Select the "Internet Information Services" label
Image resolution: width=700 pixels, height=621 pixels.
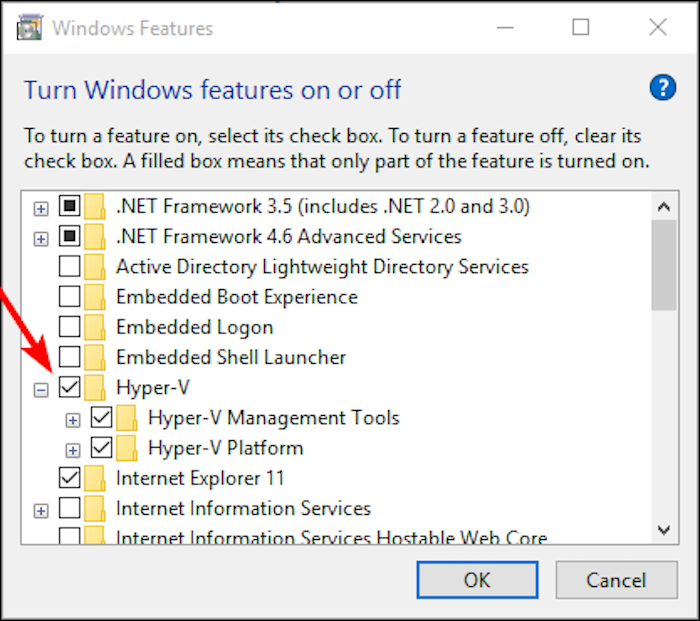(x=243, y=509)
